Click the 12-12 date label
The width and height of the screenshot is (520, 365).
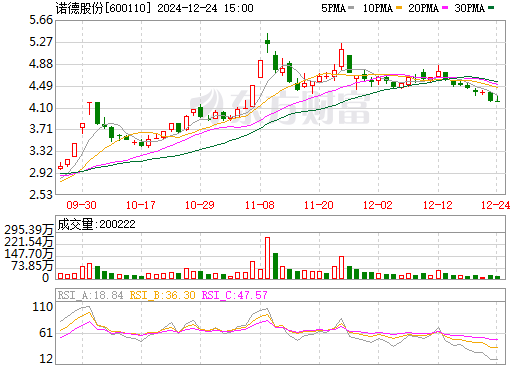point(438,205)
